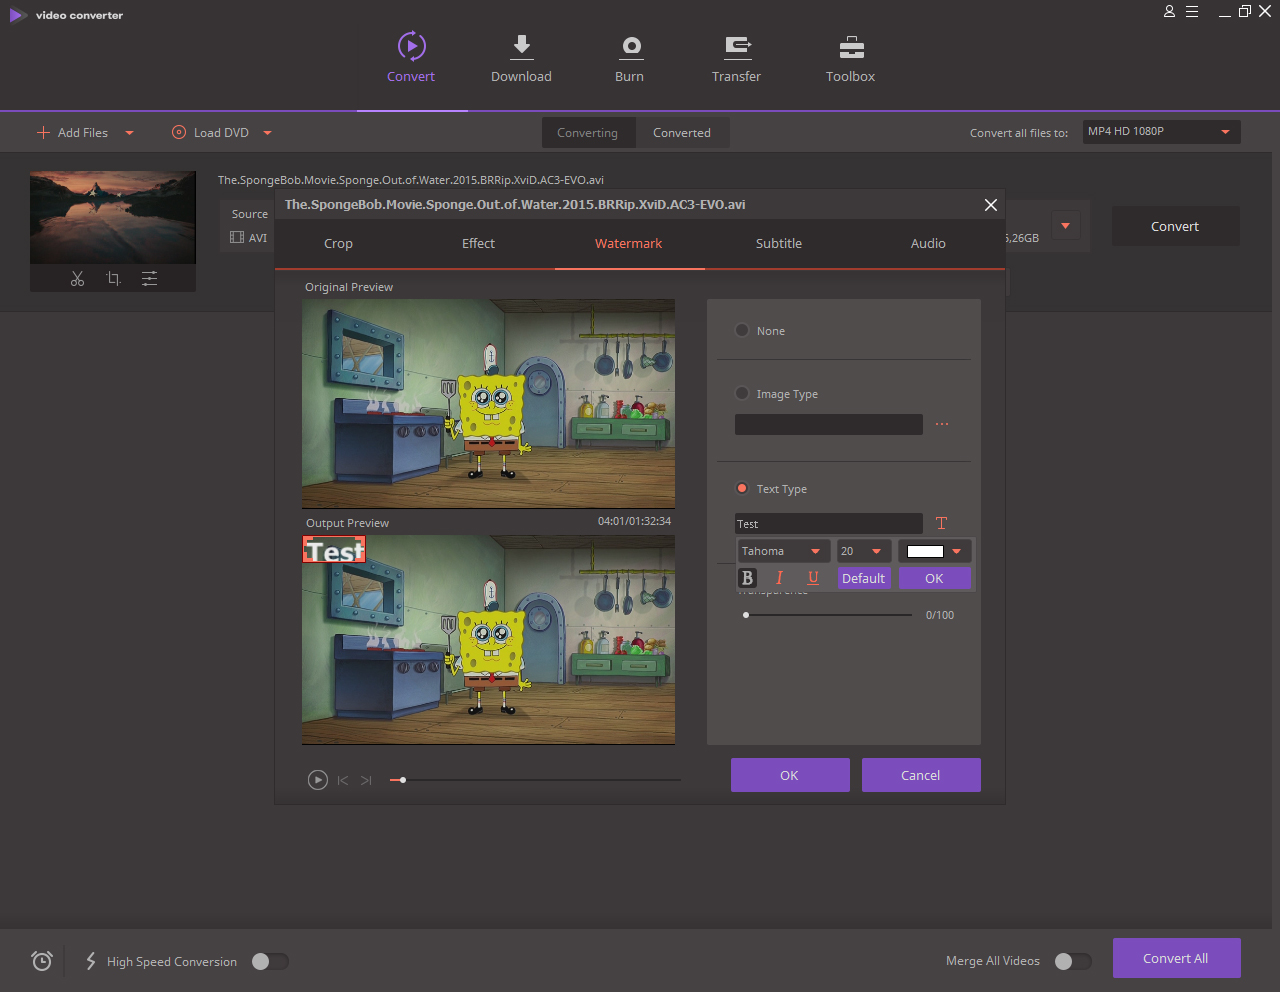Click the Cancel button
This screenshot has height=992, width=1280.
coord(921,775)
